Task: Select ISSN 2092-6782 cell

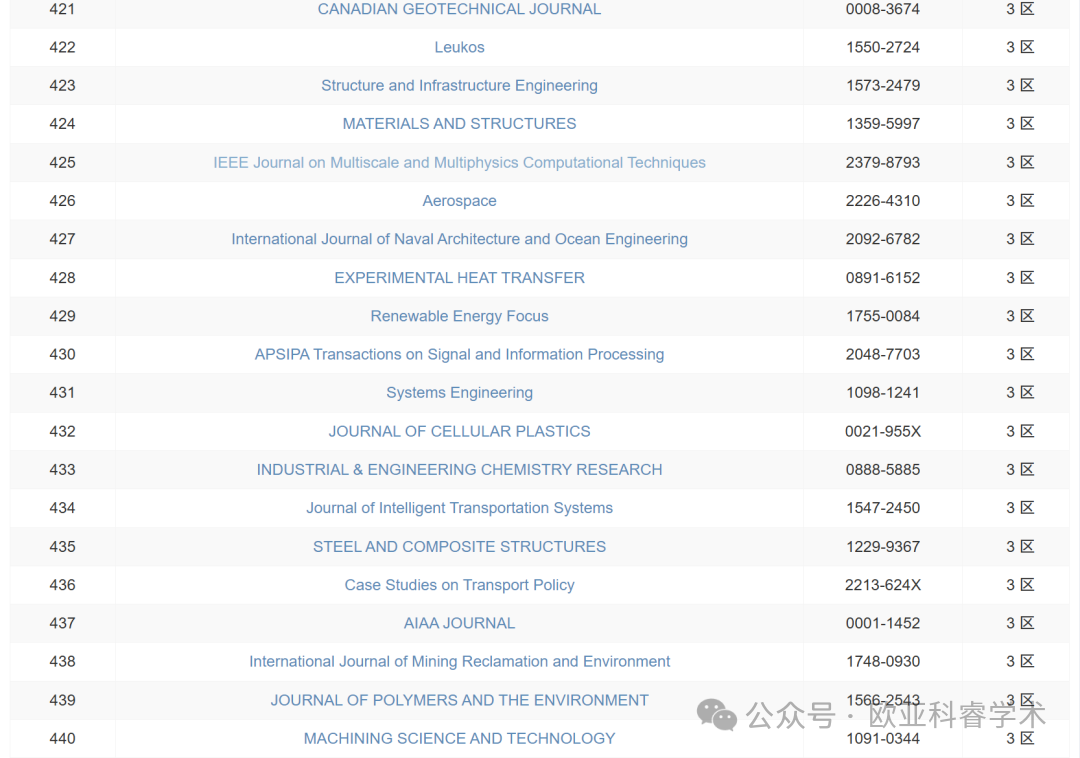Action: point(883,239)
